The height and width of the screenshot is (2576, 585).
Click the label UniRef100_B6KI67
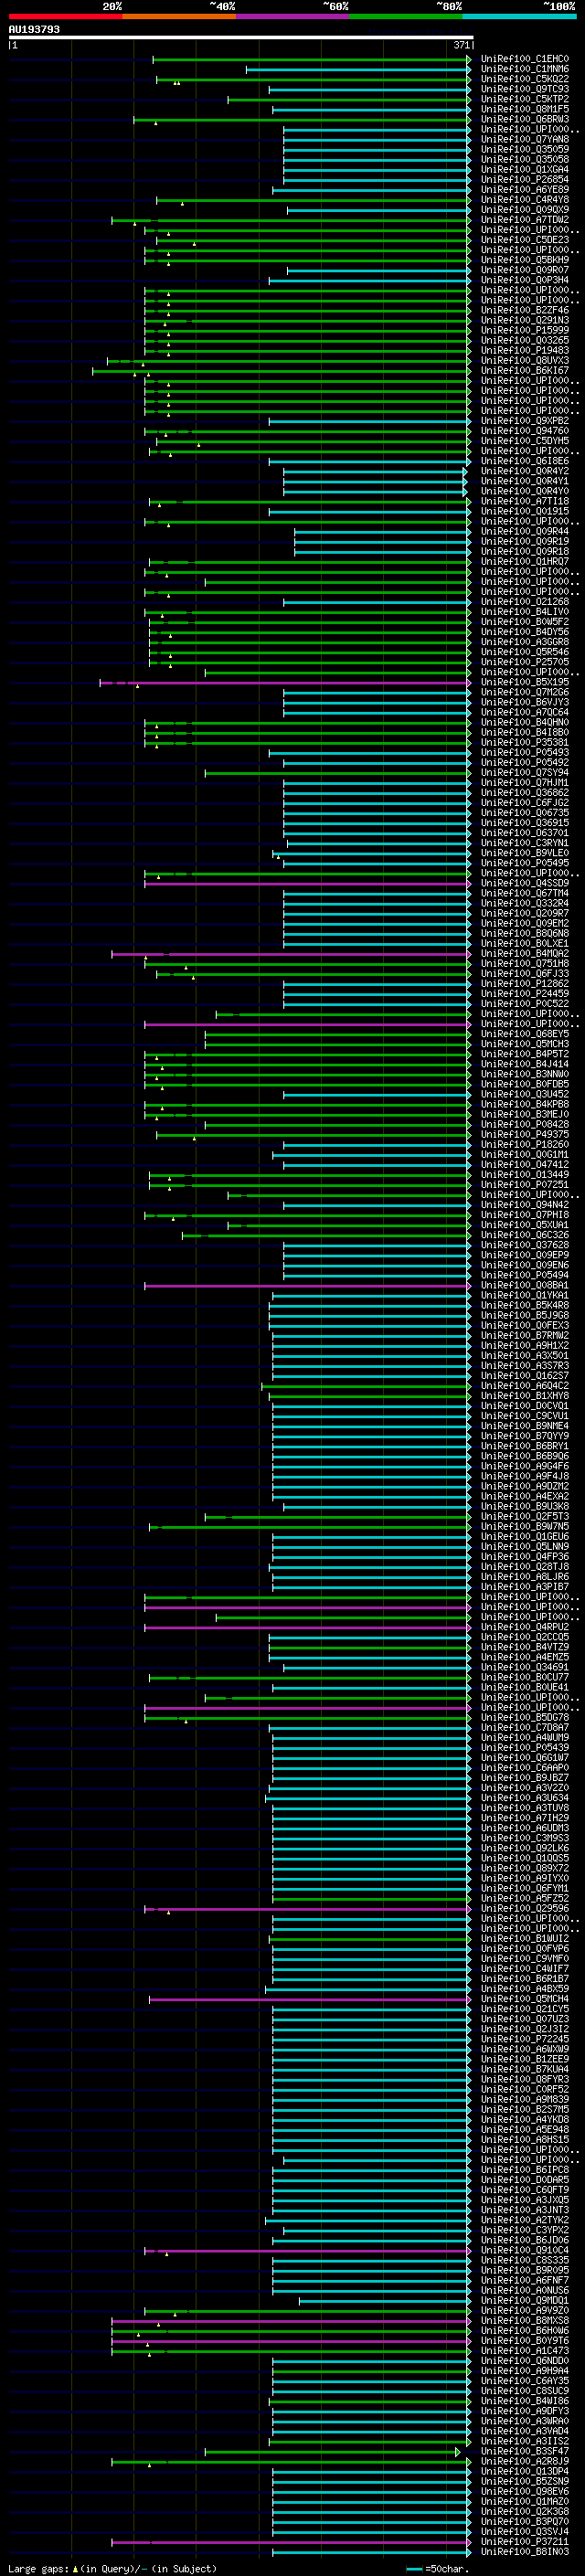tap(524, 370)
